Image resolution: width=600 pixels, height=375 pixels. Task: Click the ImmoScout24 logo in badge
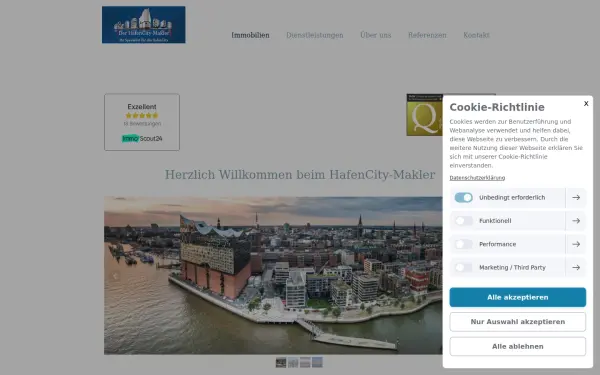tap(142, 139)
